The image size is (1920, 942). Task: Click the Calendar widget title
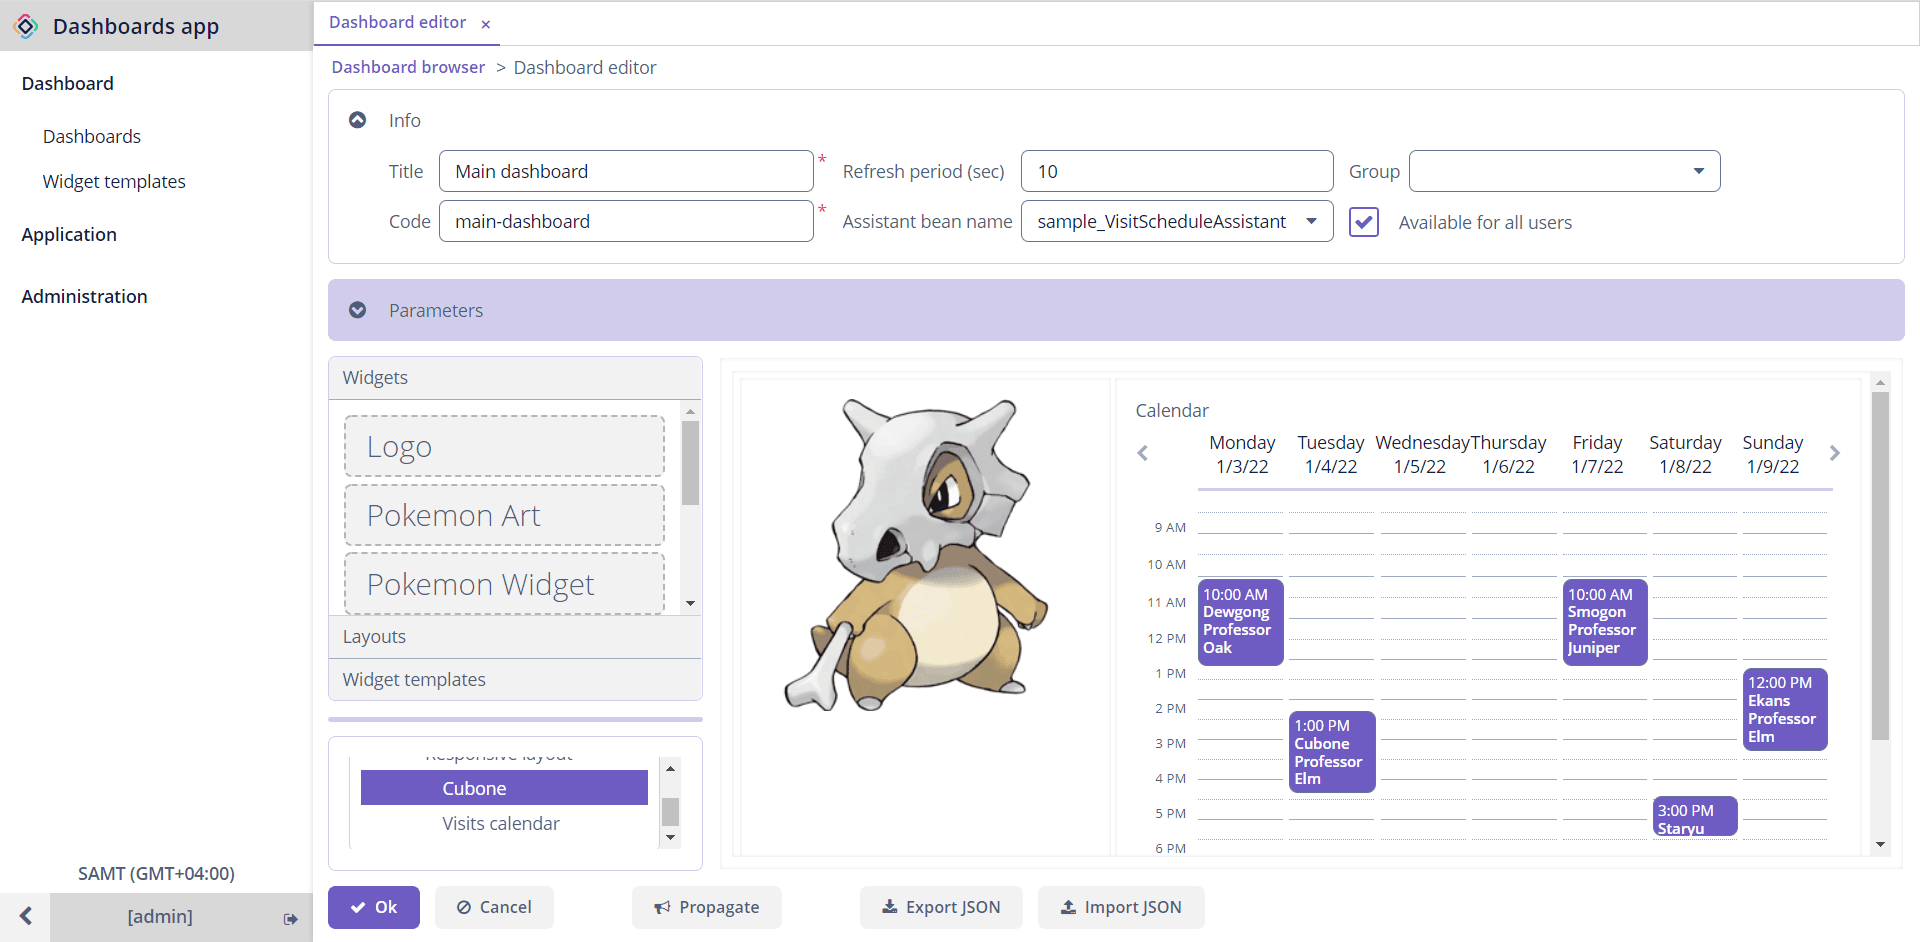click(1172, 410)
